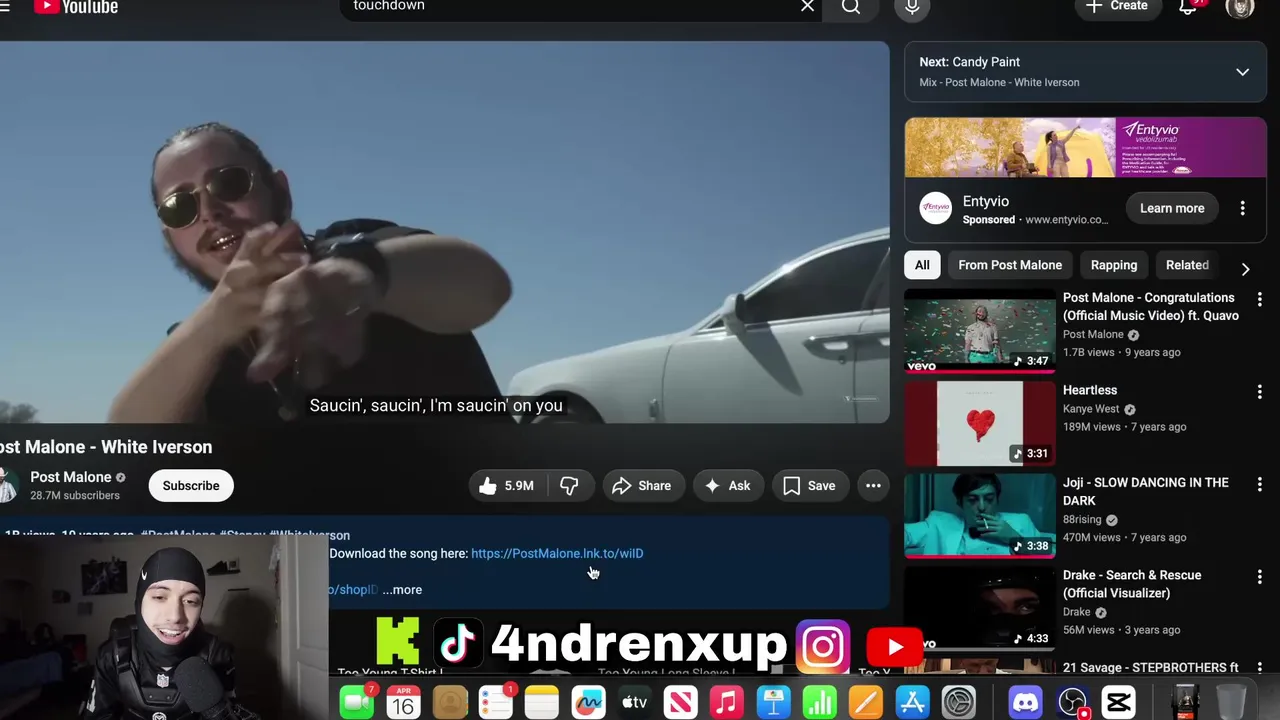
Task: Clear the search box with the X
Action: 807,7
